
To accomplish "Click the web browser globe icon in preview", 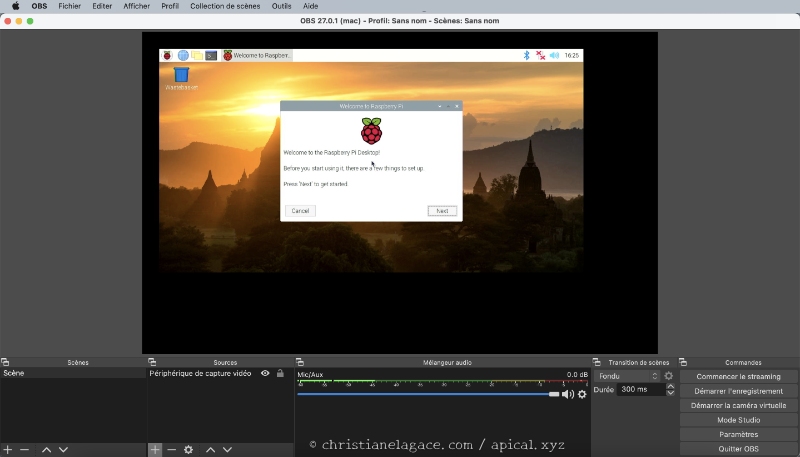I will 183,55.
